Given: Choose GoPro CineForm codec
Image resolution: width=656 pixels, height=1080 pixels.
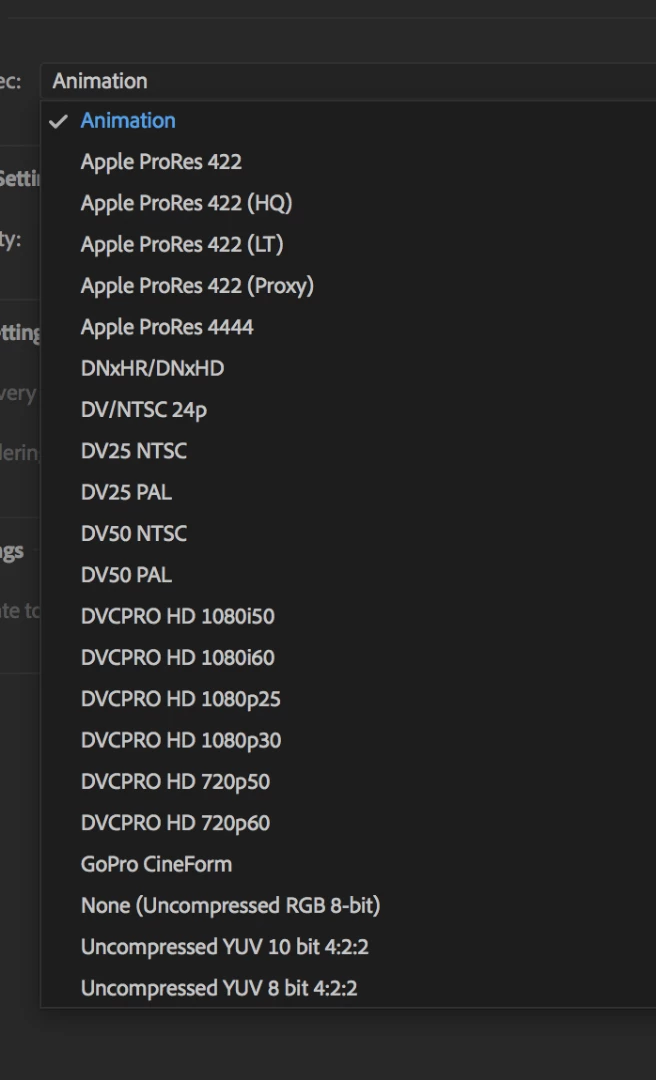Looking at the screenshot, I should pyautogui.click(x=348, y=864).
